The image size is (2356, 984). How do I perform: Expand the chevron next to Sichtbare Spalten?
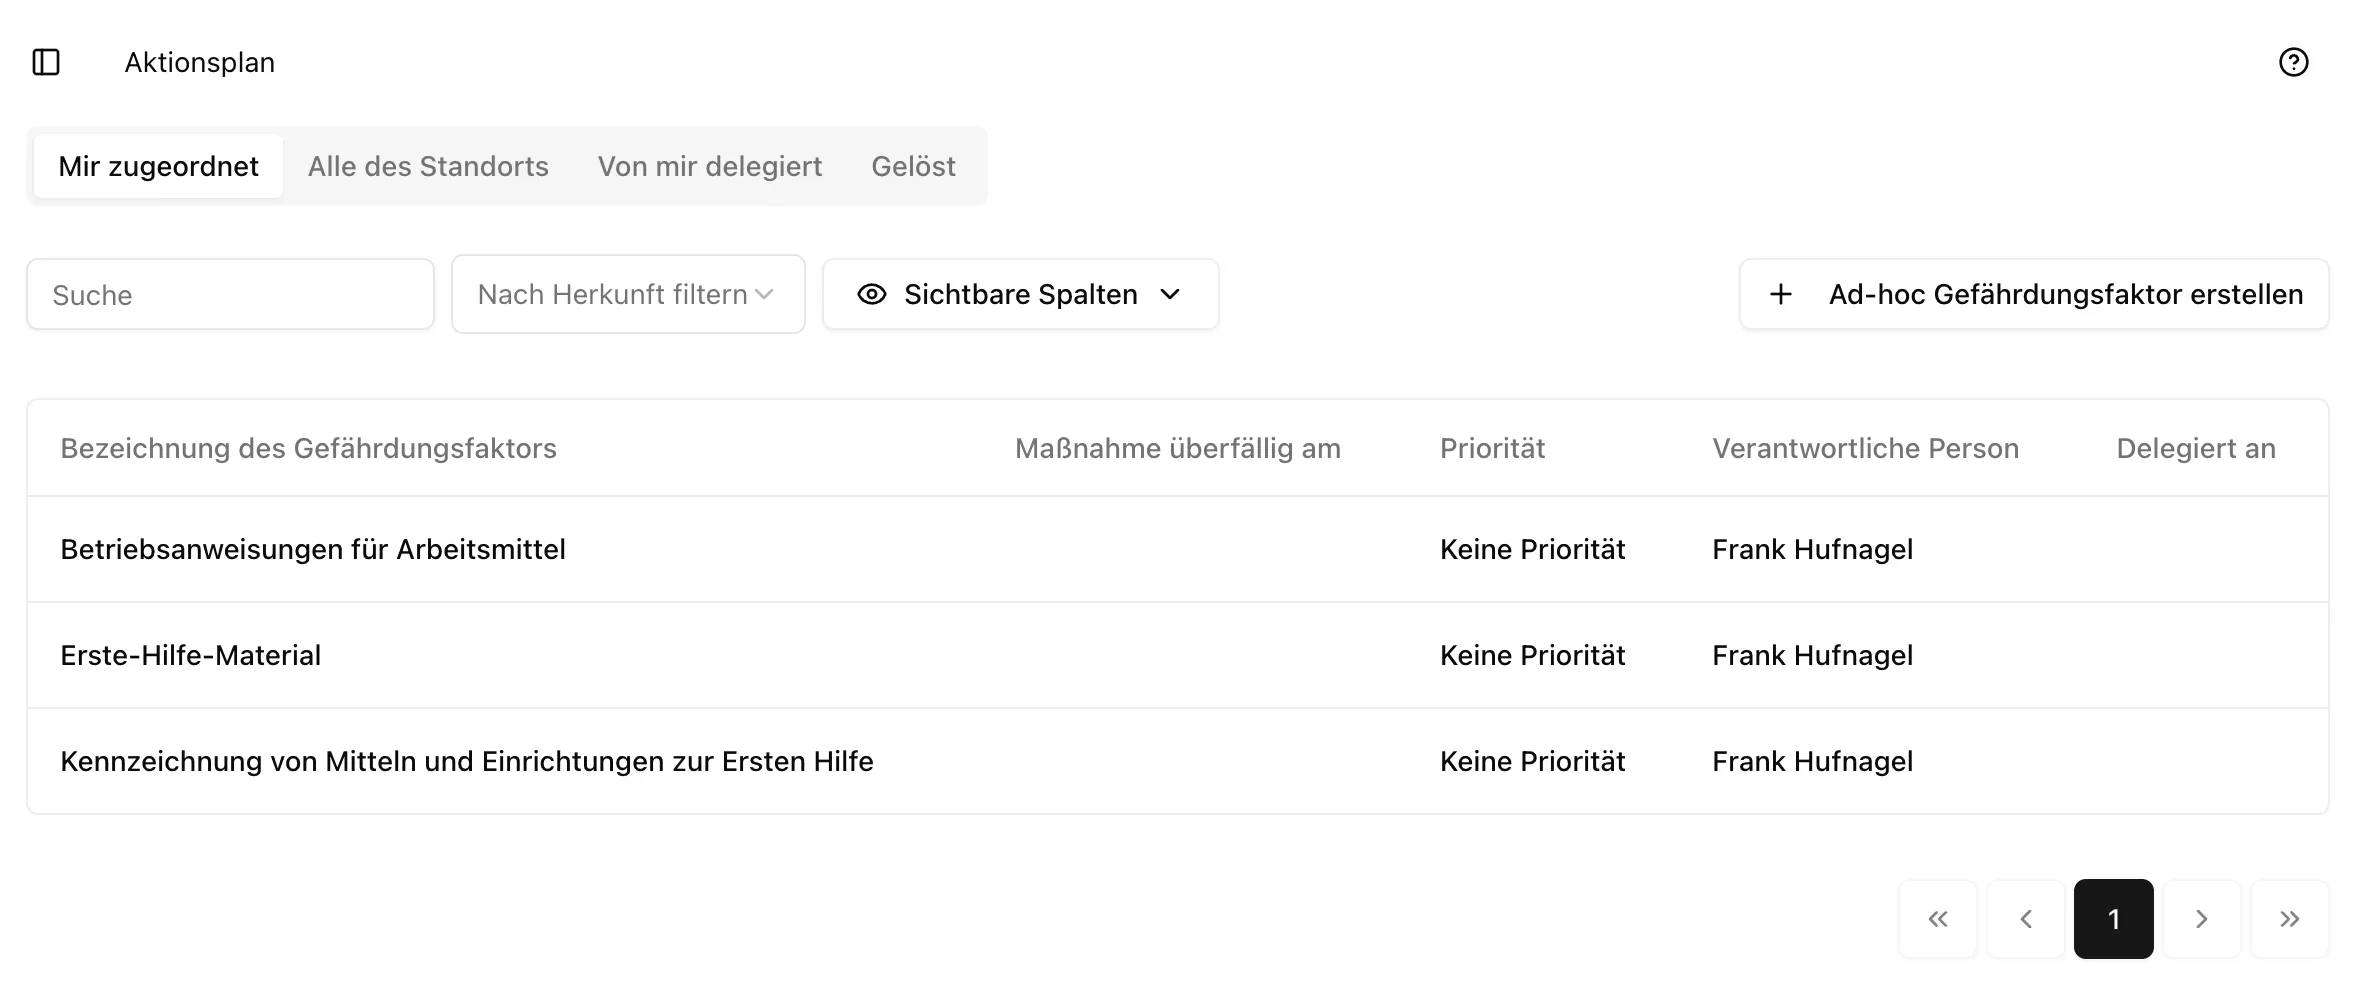(1172, 294)
